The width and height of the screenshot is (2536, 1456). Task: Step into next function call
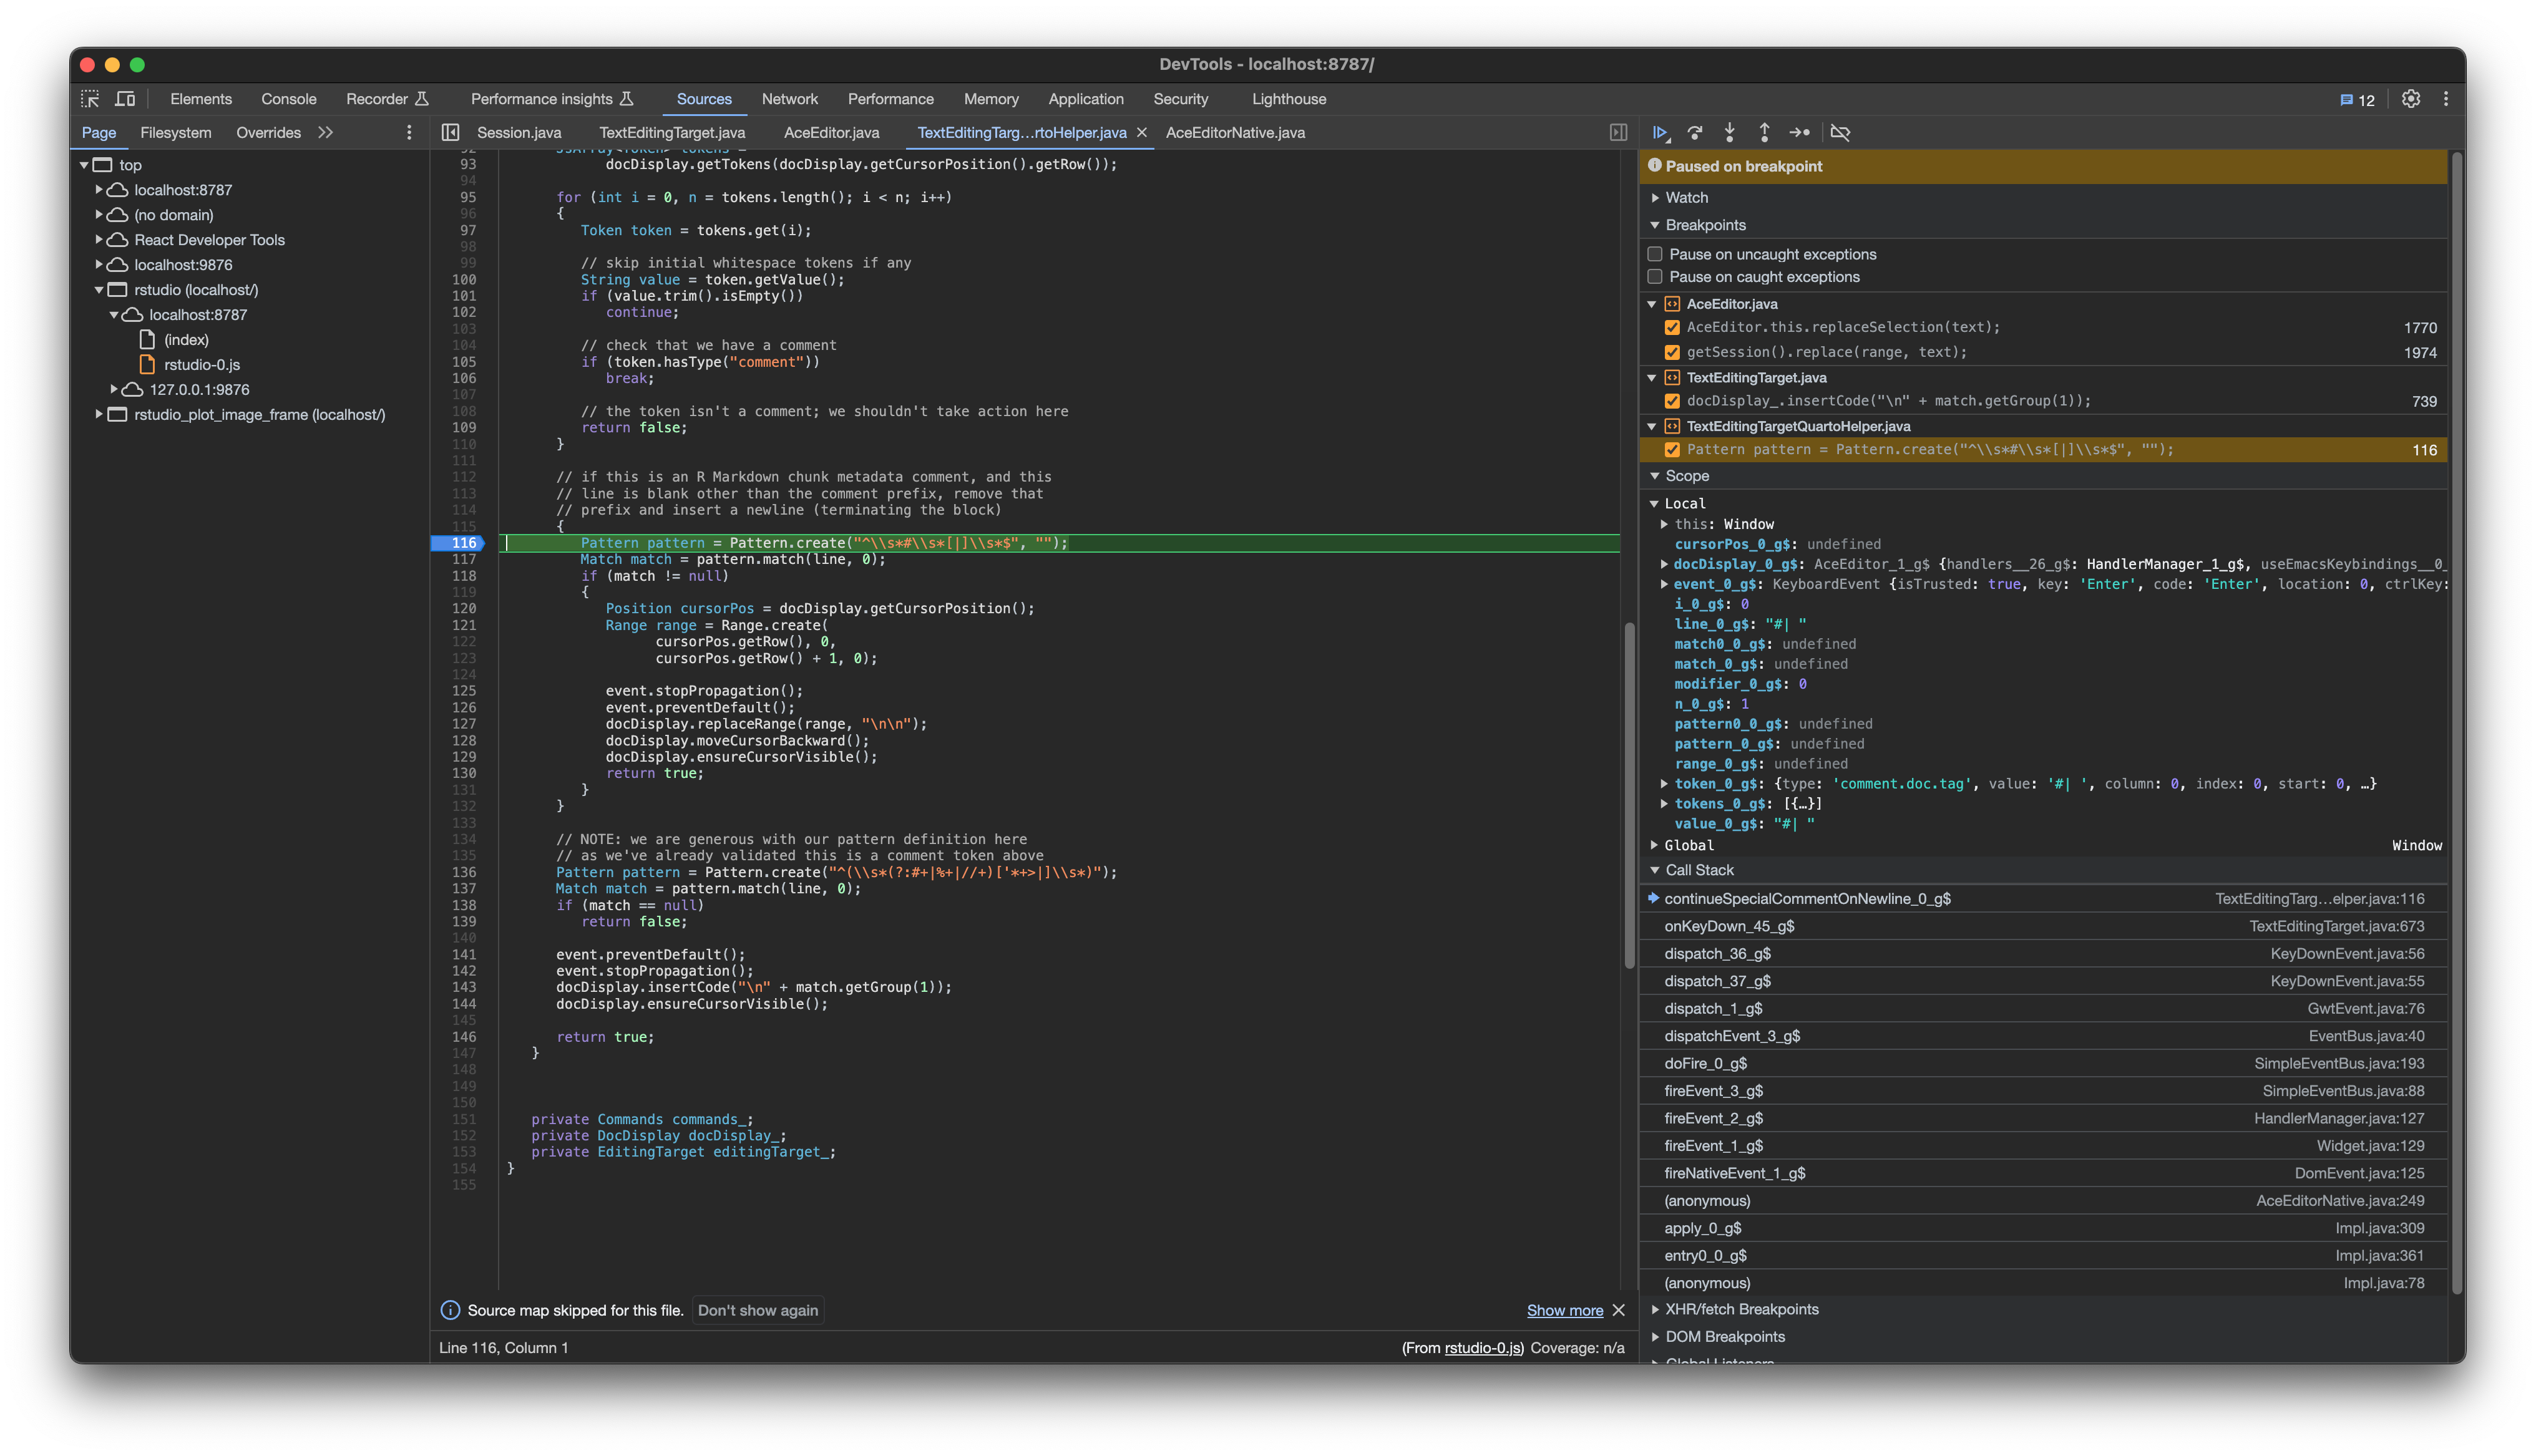(1730, 132)
